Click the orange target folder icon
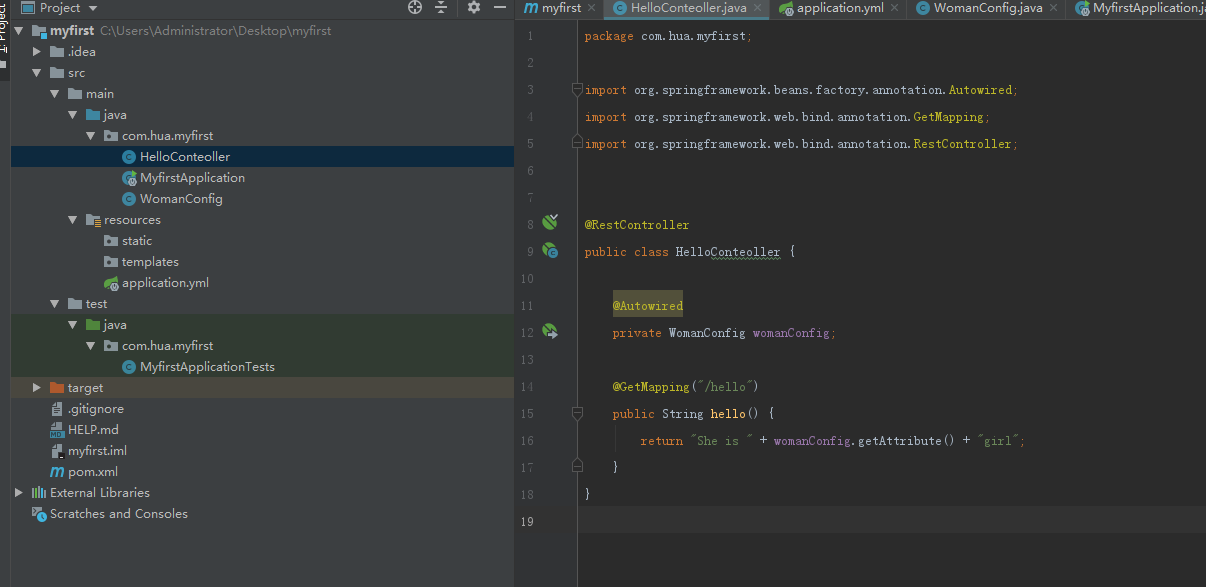This screenshot has height=587, width=1206. (x=58, y=388)
